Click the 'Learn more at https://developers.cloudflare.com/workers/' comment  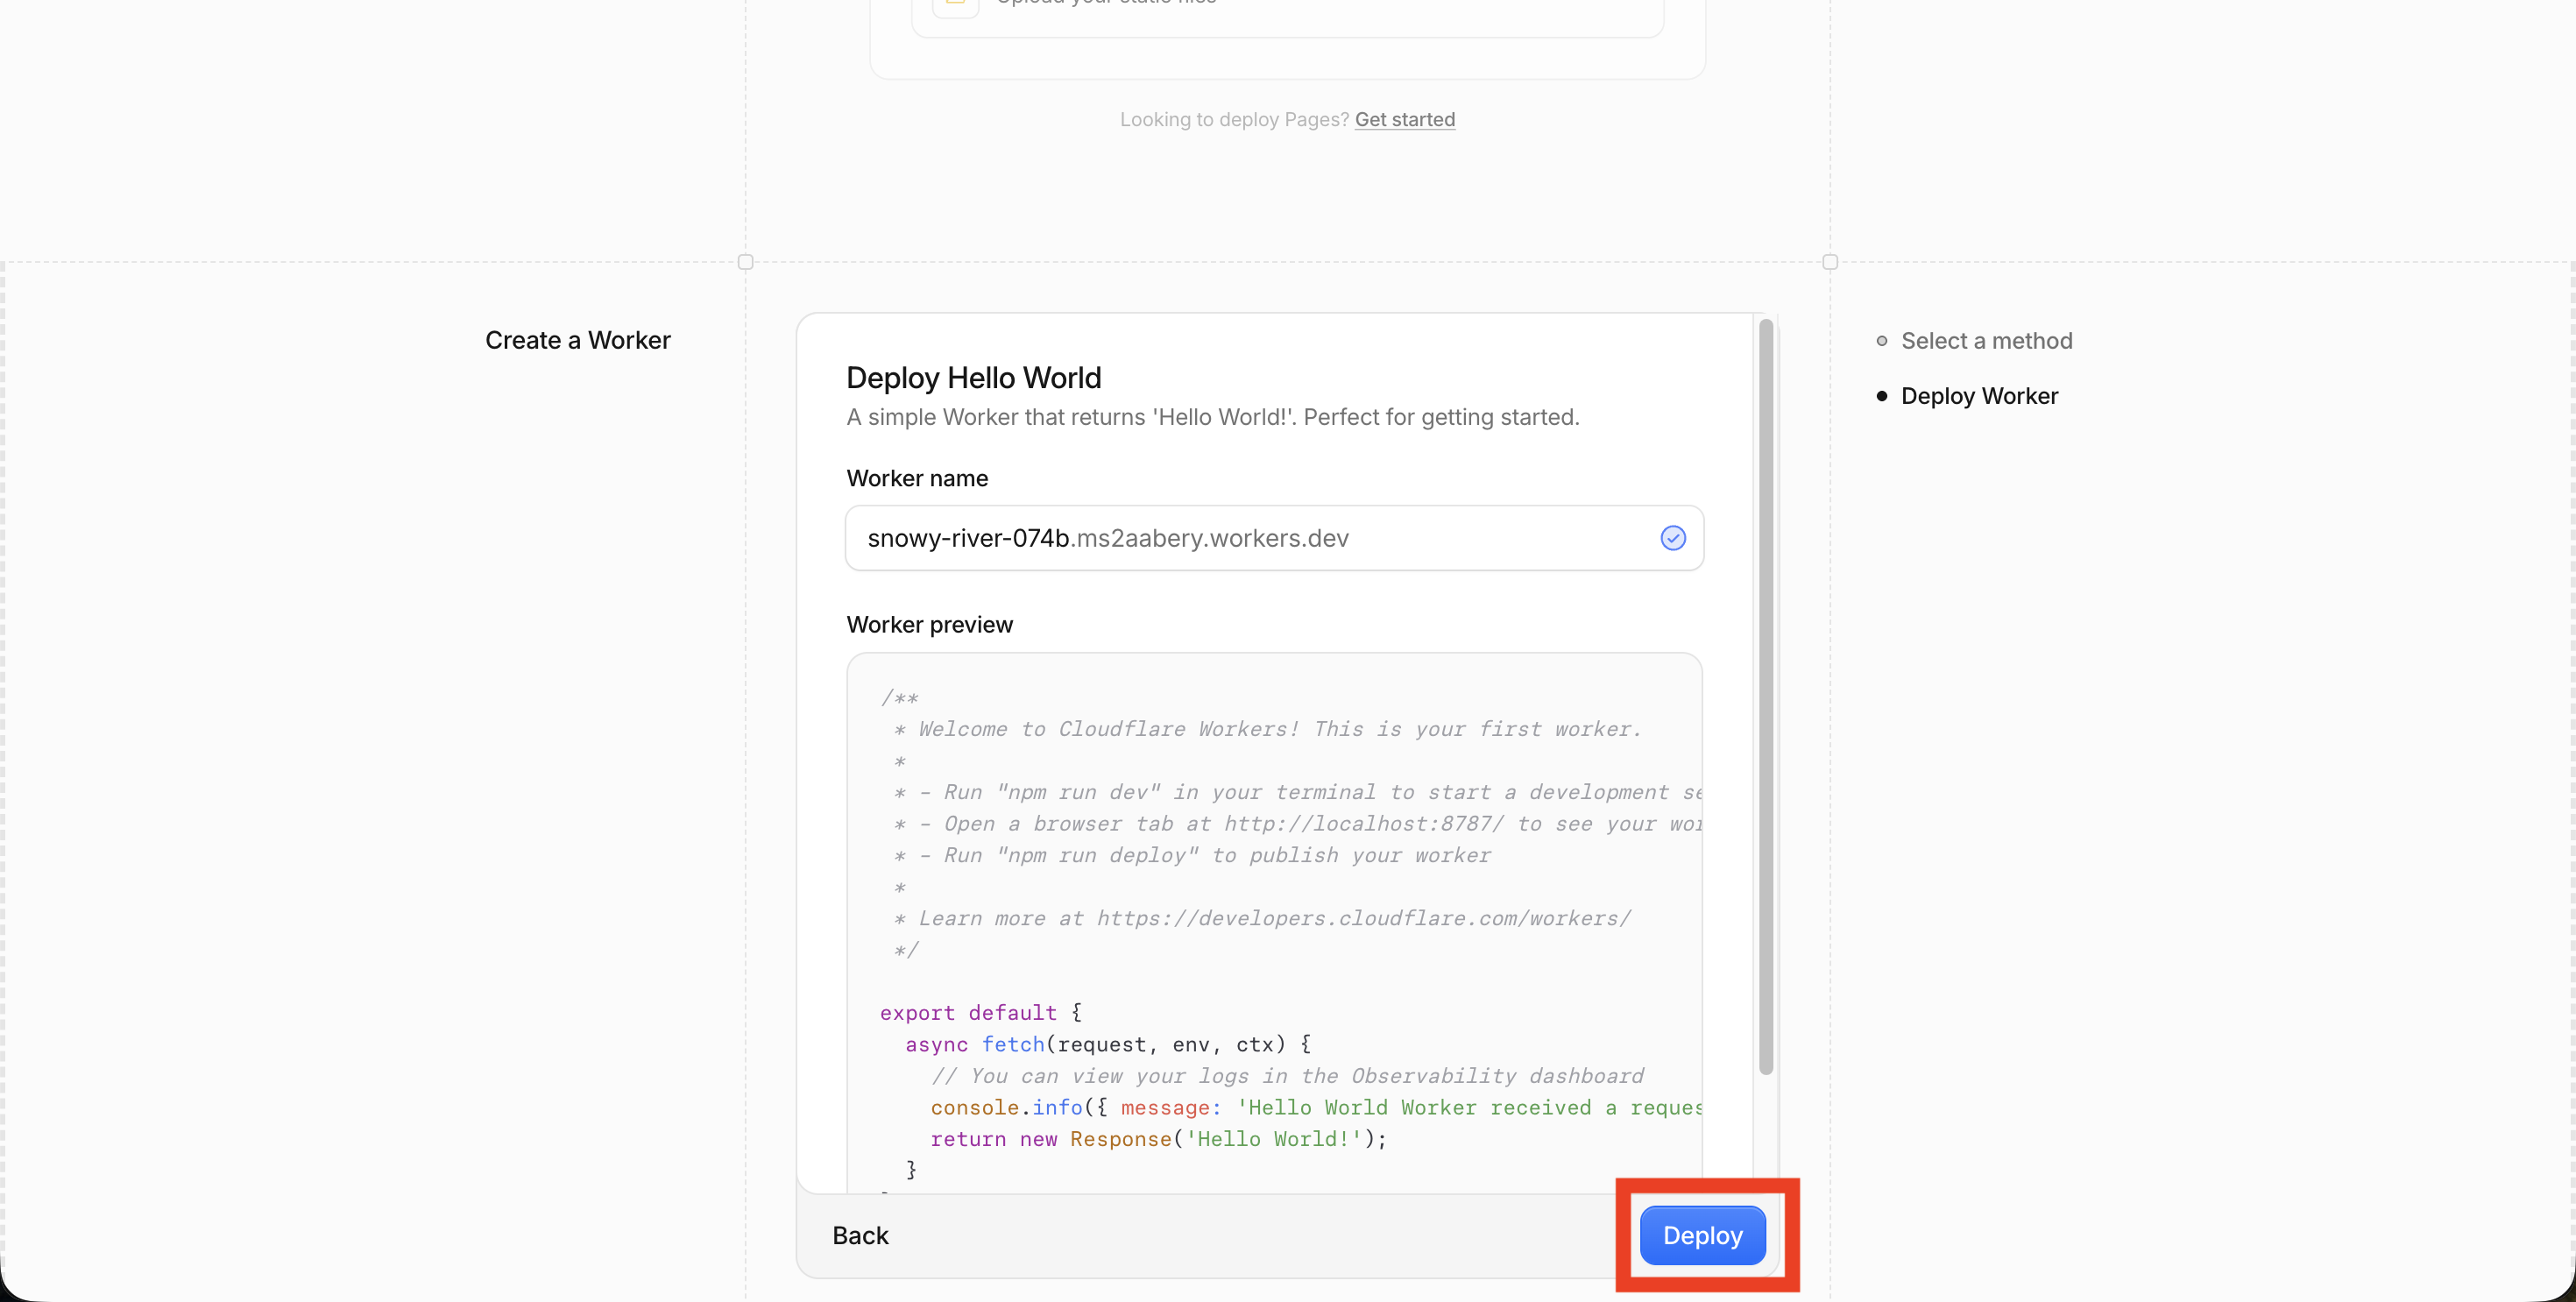1261,918
